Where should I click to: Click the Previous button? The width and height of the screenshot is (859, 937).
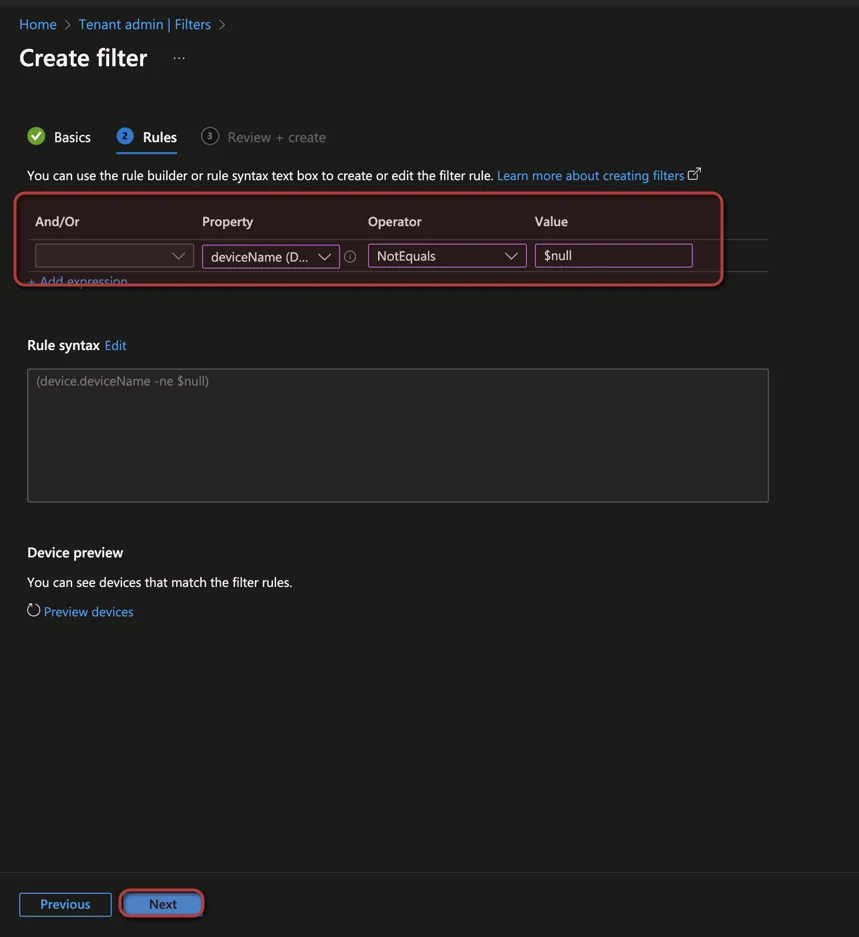tap(65, 904)
